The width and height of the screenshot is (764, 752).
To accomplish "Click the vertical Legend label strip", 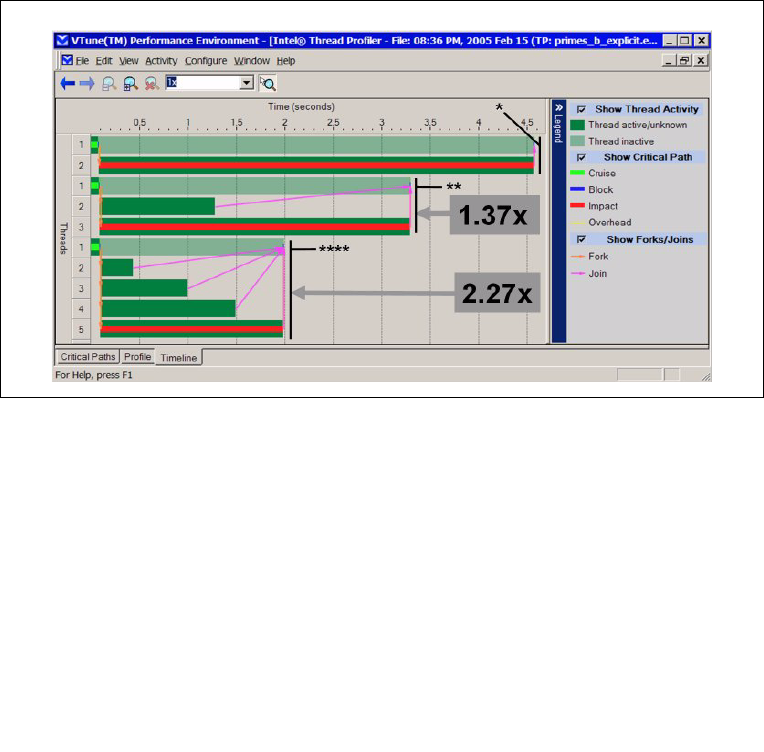I will [558, 128].
